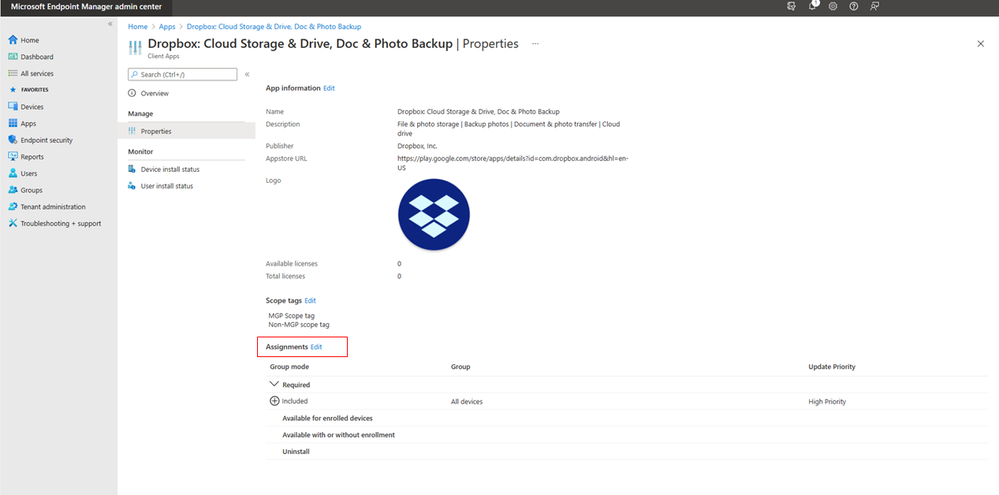The height and width of the screenshot is (495, 999).
Task: Click the Troubleshooting + support wrench icon
Action: (x=13, y=224)
